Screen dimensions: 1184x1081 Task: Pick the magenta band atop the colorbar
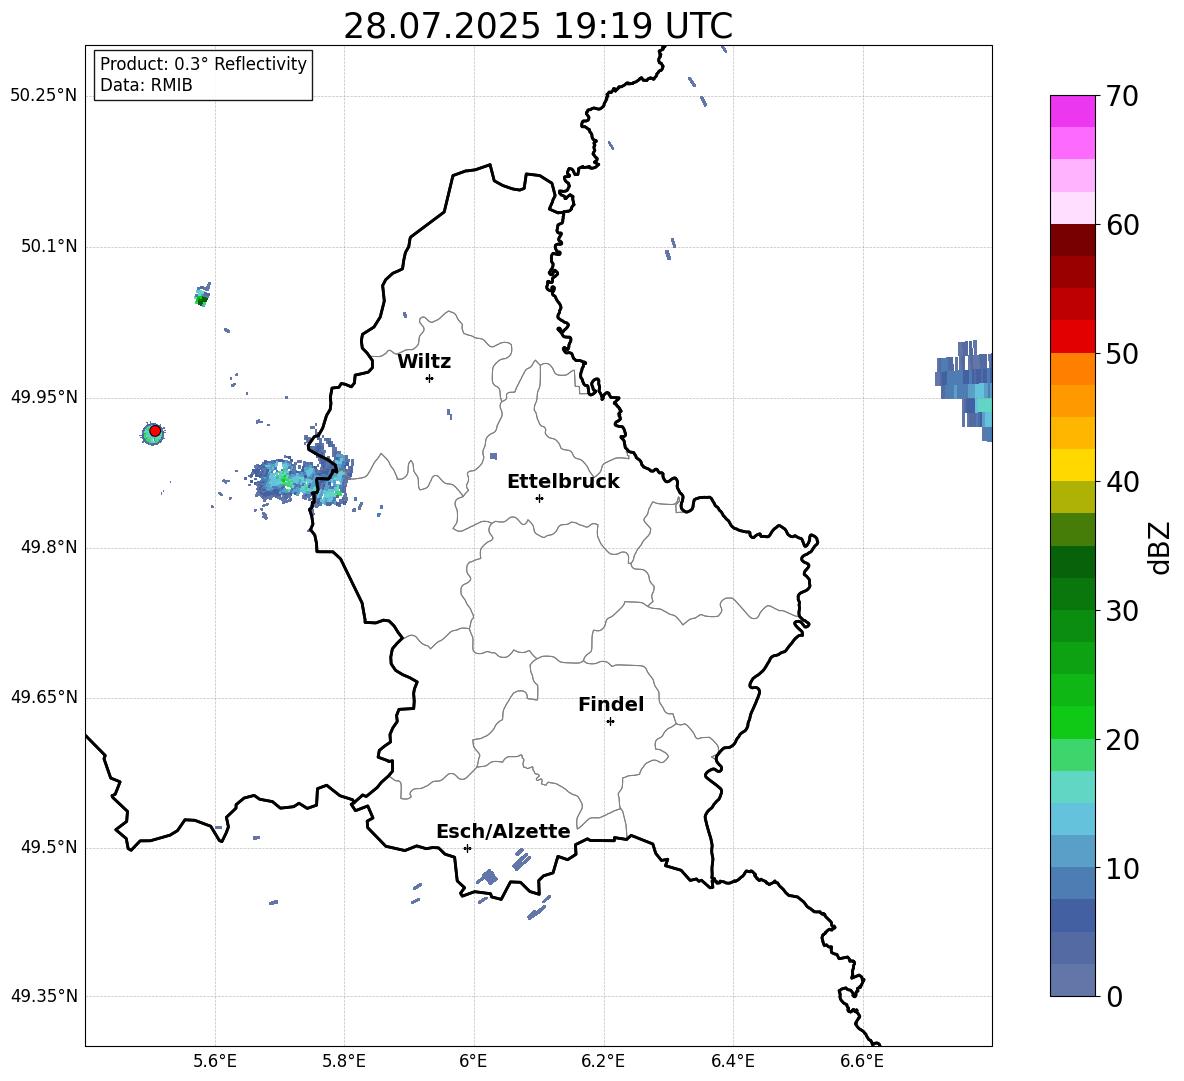pos(1072,111)
